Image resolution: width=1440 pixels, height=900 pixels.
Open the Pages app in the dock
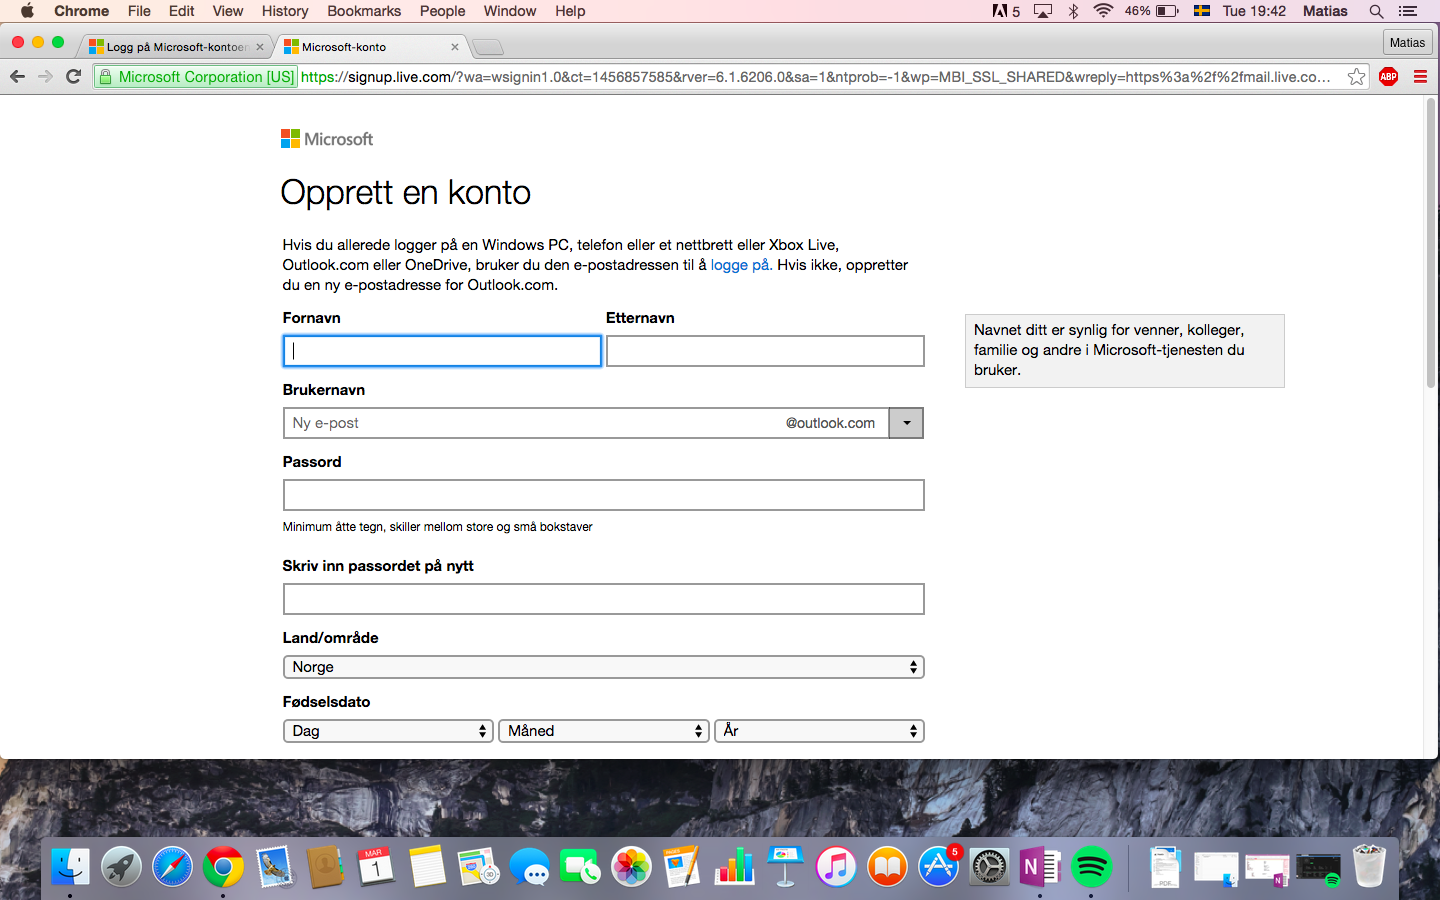tap(682, 867)
